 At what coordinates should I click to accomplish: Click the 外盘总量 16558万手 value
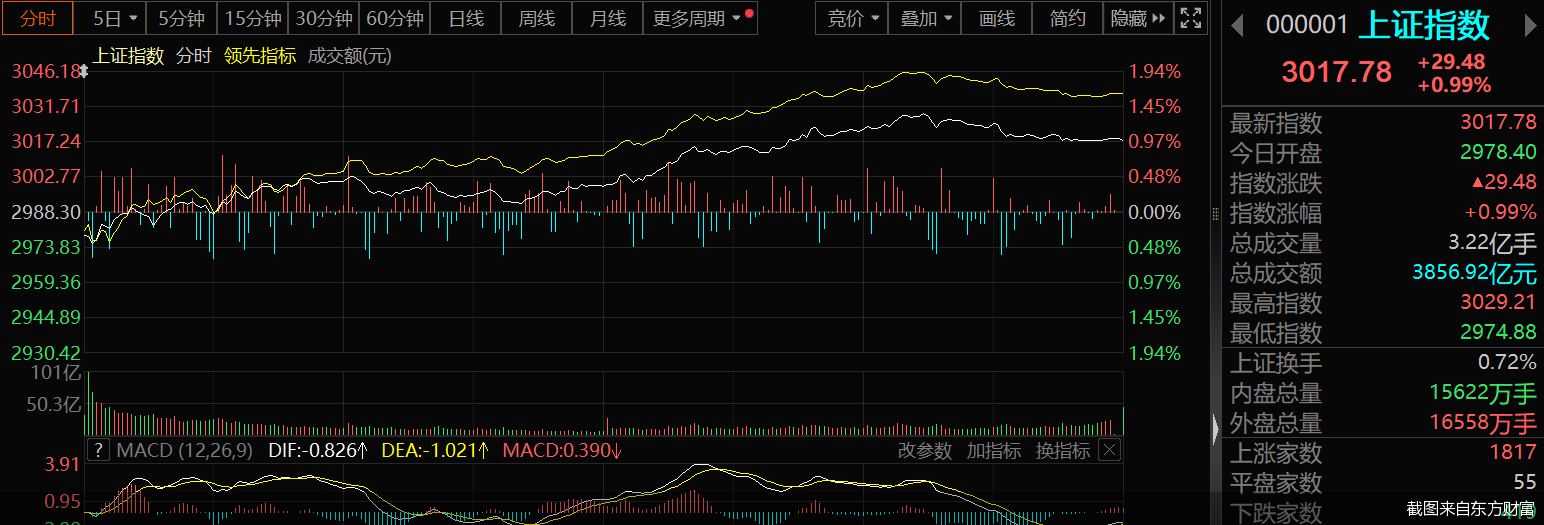(1483, 423)
